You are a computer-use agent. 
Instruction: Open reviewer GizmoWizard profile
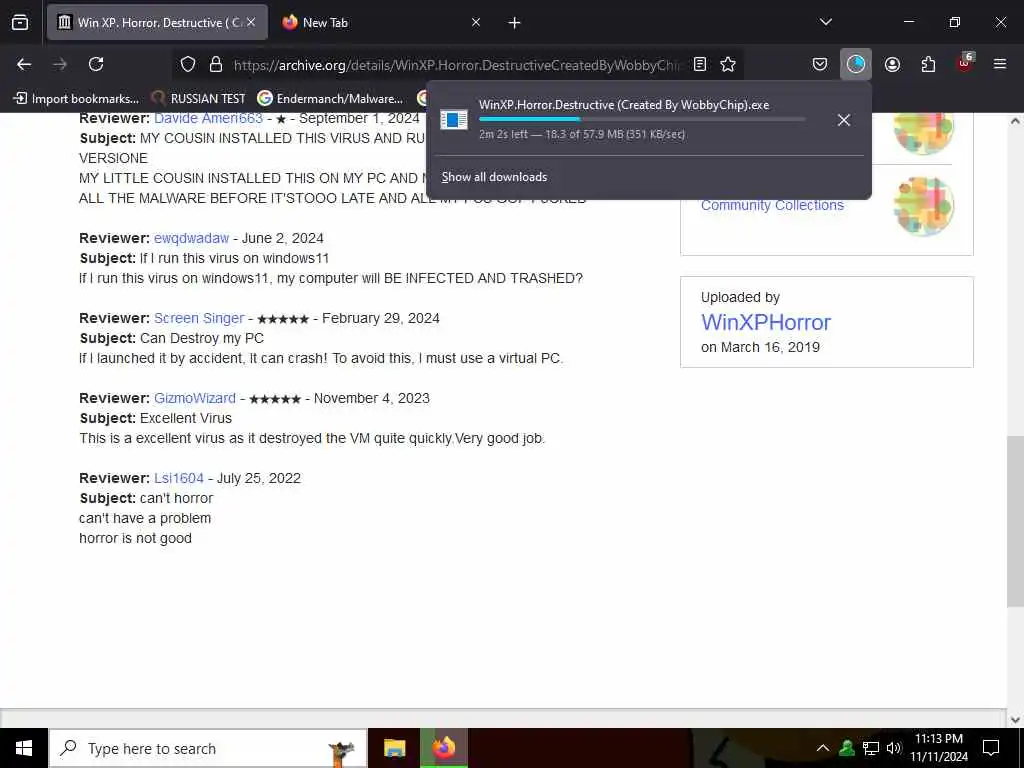tap(195, 398)
